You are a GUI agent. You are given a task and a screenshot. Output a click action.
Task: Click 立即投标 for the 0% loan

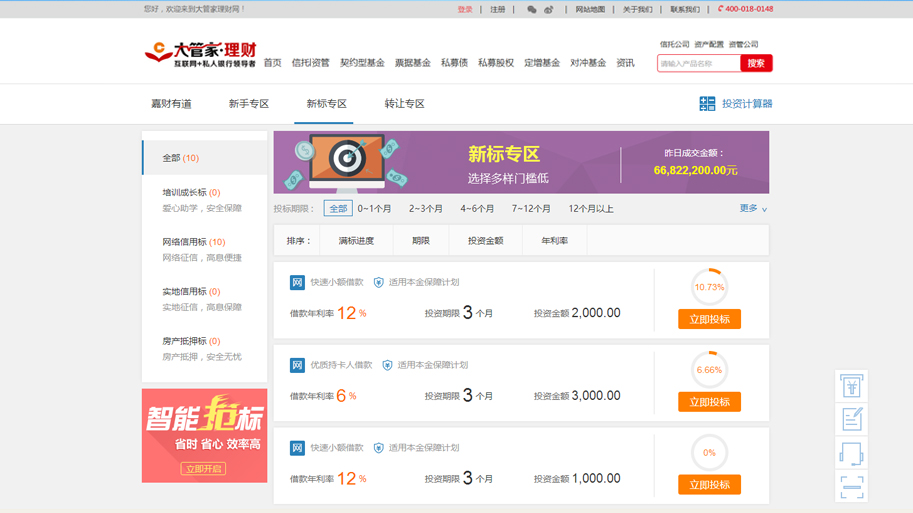click(x=709, y=484)
